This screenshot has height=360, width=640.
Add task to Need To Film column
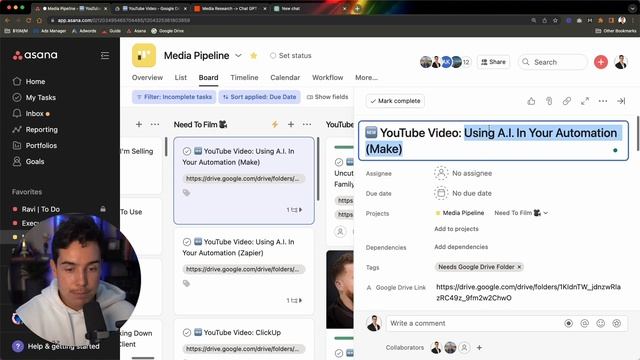click(x=291, y=124)
